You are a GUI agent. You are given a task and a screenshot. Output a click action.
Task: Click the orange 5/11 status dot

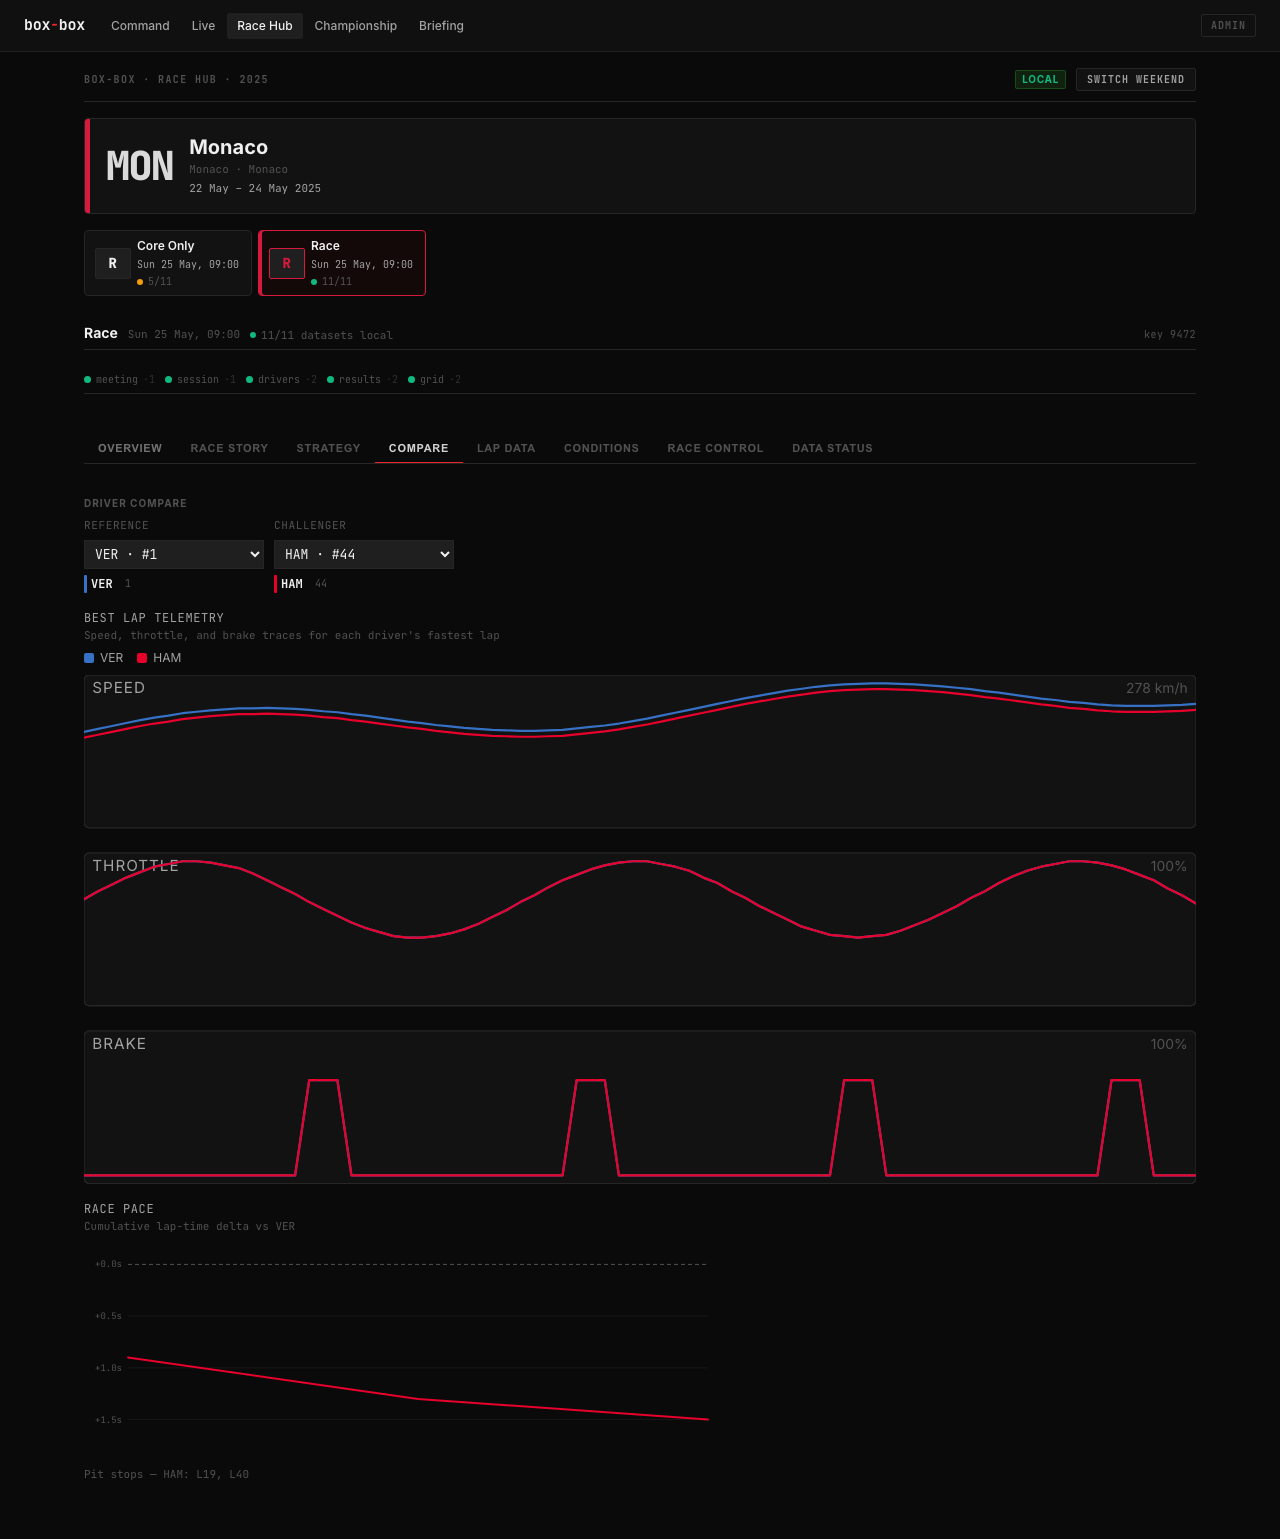140,282
